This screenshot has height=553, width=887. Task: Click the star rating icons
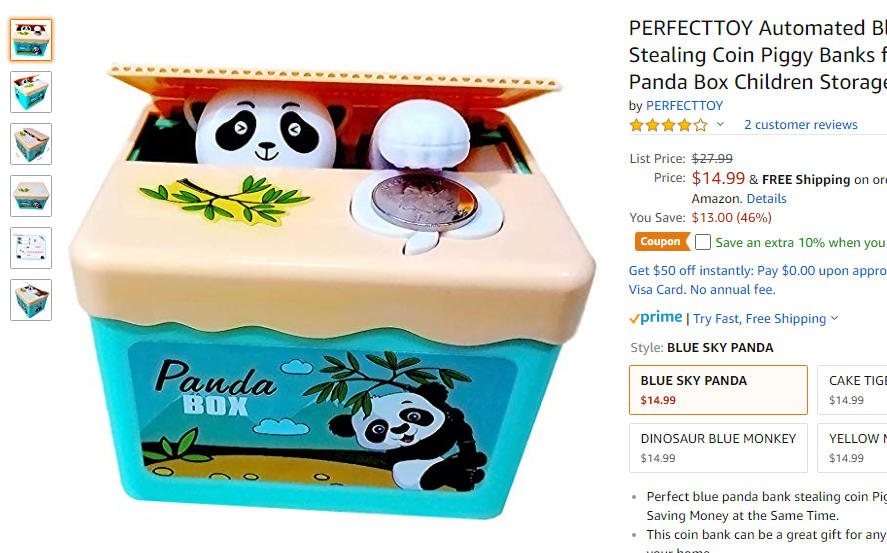[669, 125]
